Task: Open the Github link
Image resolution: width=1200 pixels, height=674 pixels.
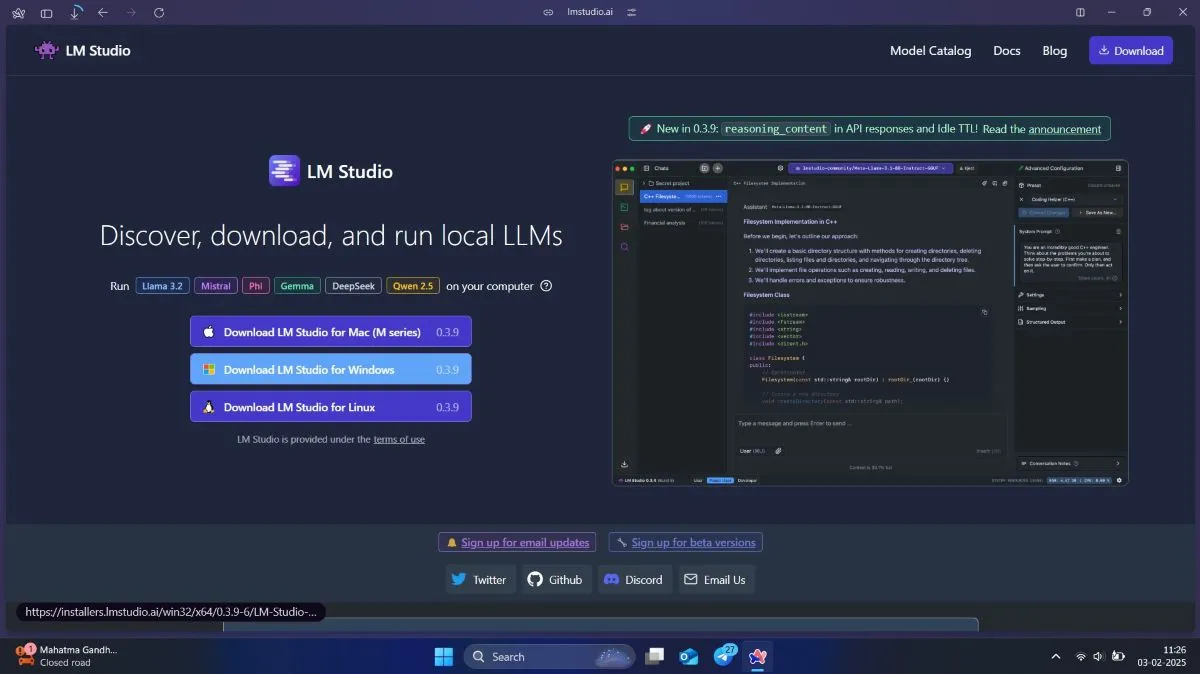Action: pyautogui.click(x=555, y=579)
